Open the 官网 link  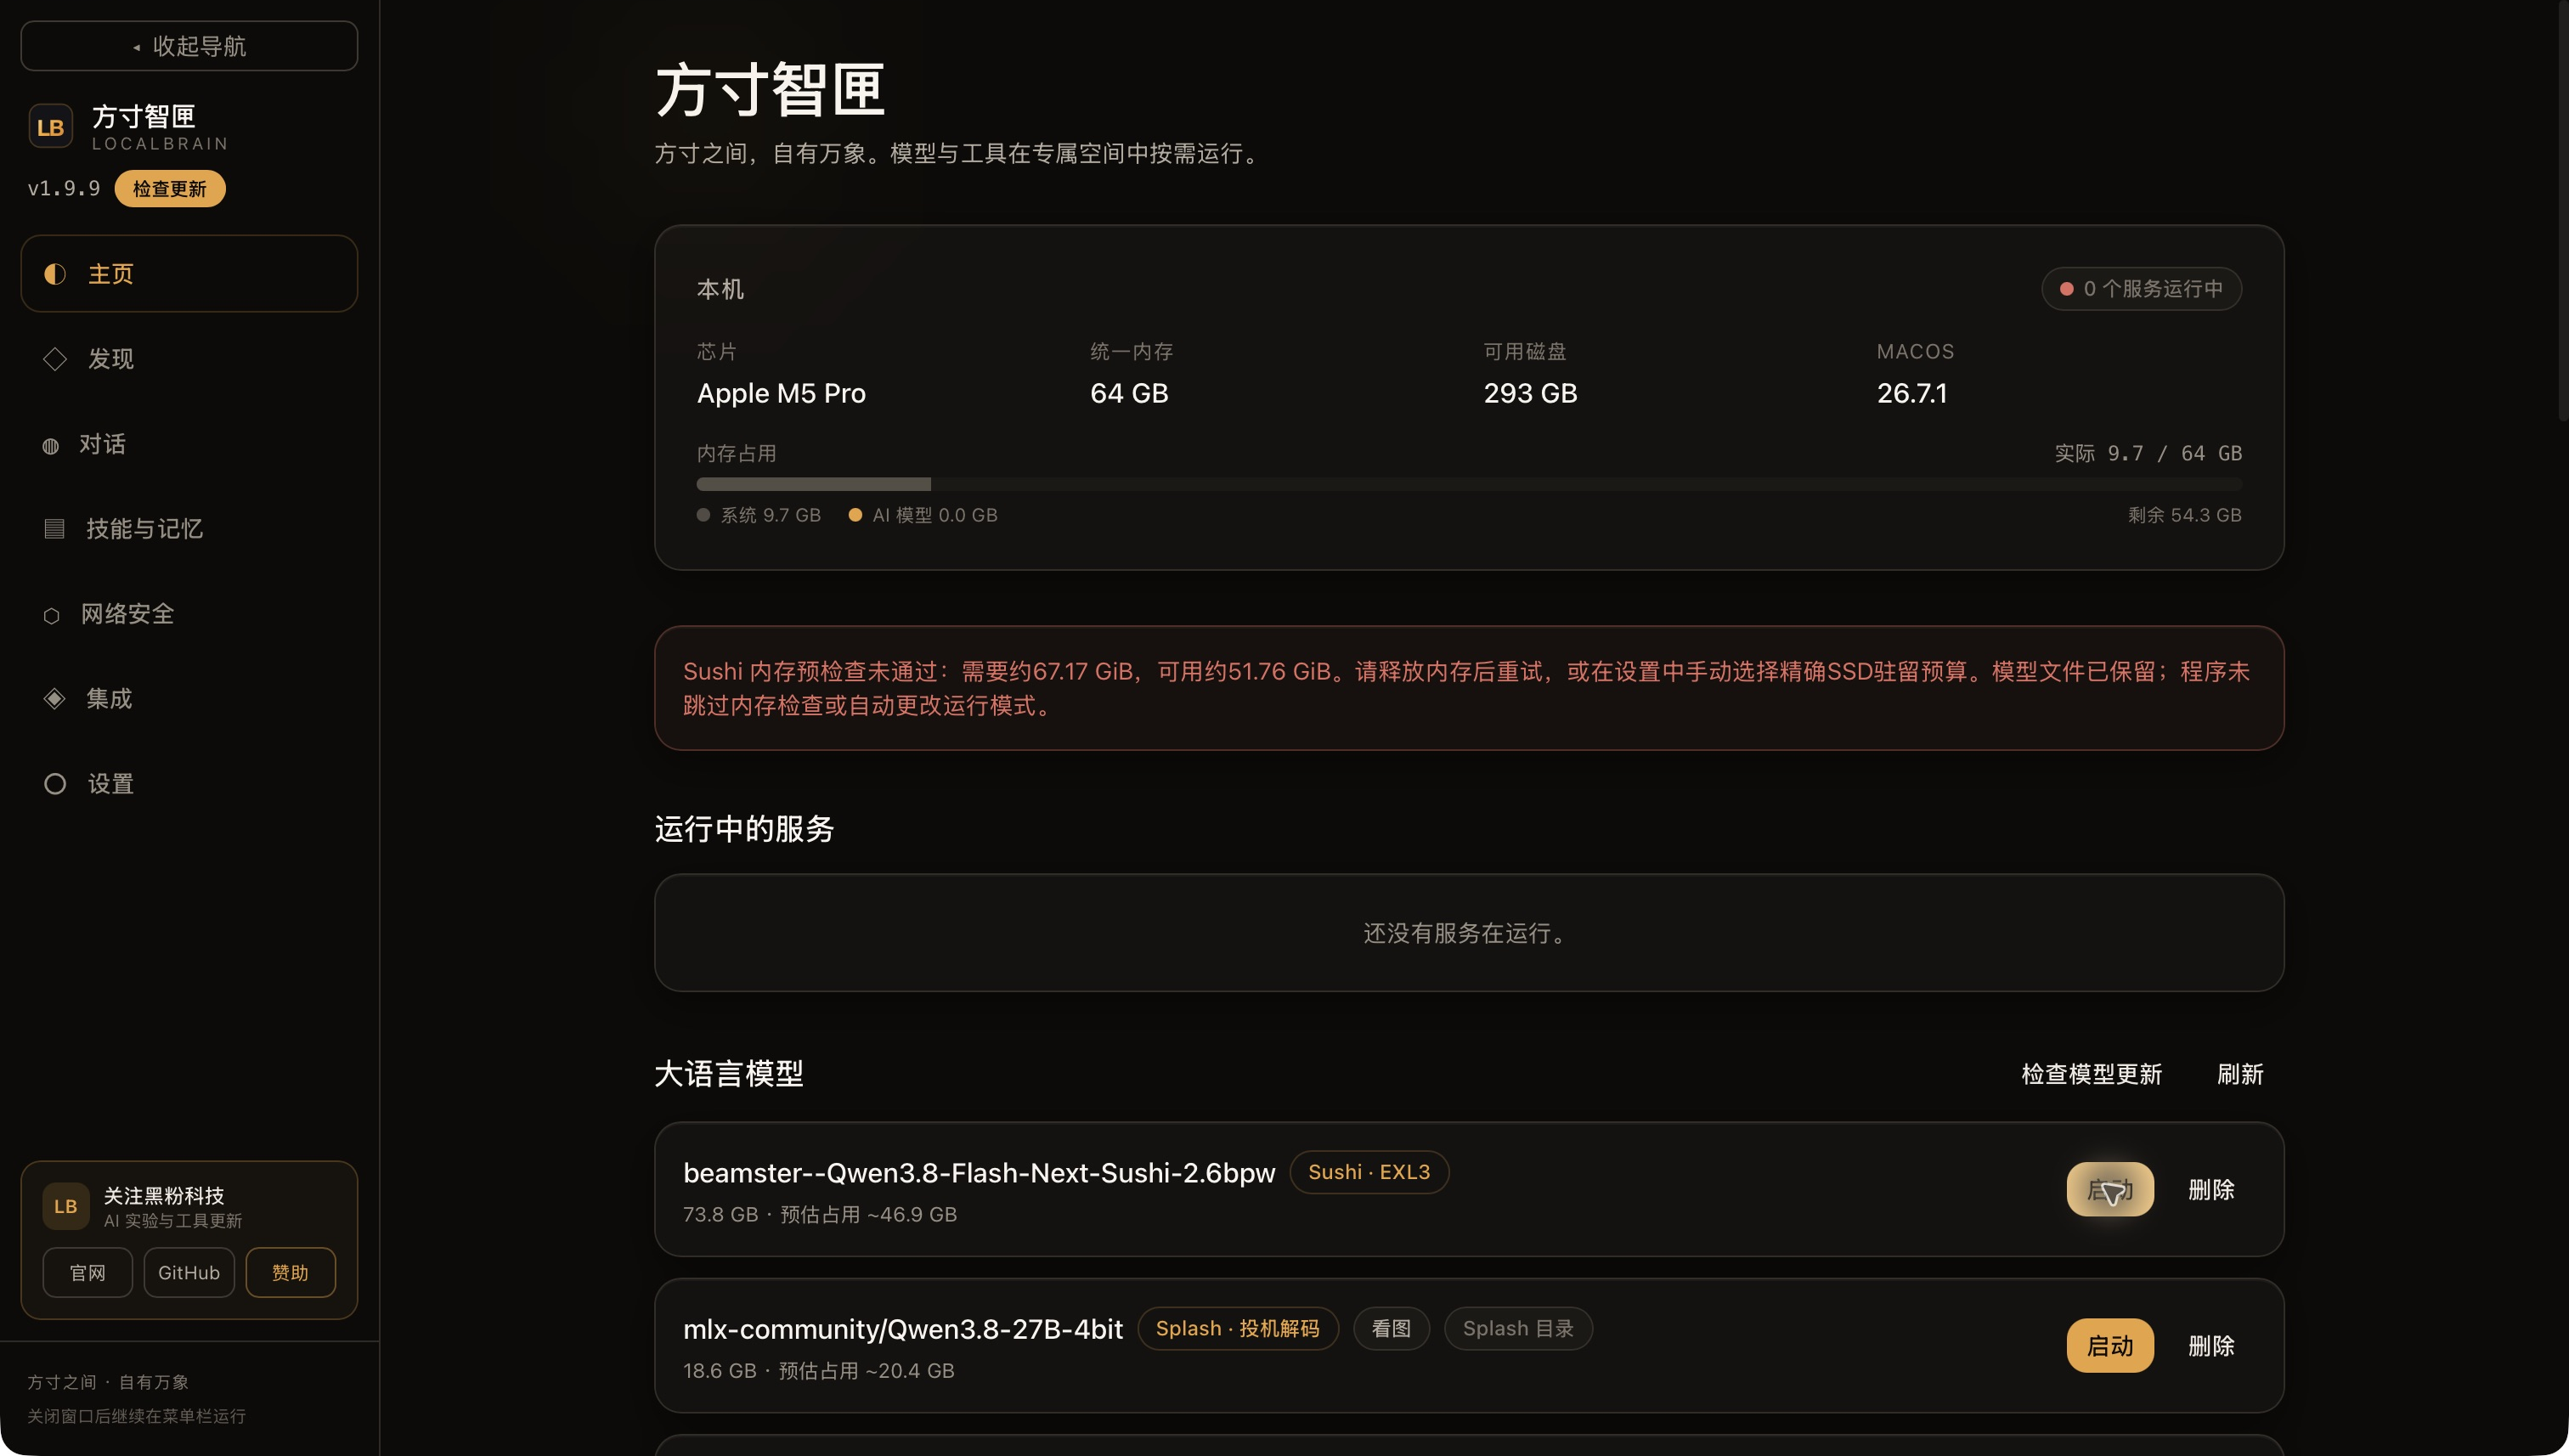88,1273
